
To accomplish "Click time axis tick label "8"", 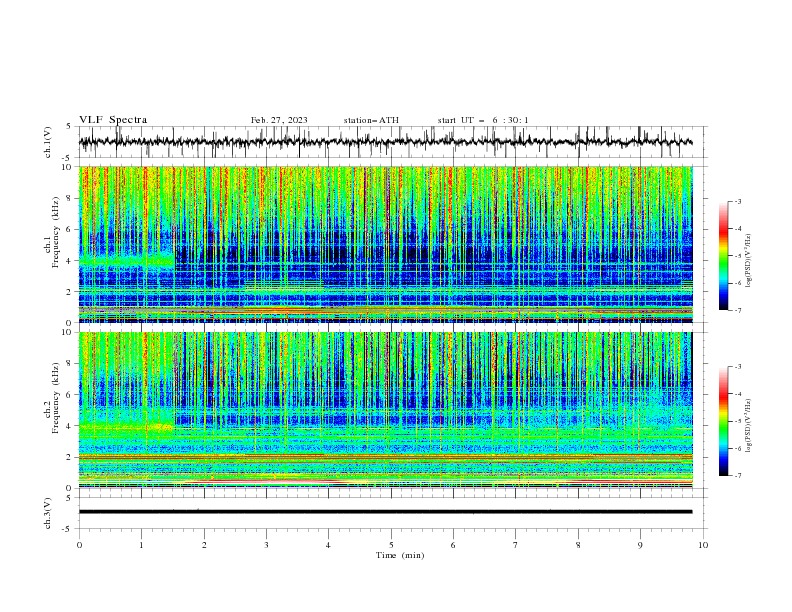I will [578, 545].
